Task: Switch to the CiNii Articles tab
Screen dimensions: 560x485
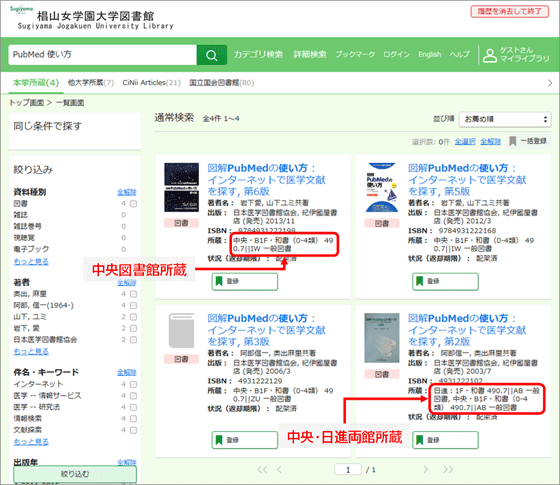Action: pyautogui.click(x=151, y=82)
